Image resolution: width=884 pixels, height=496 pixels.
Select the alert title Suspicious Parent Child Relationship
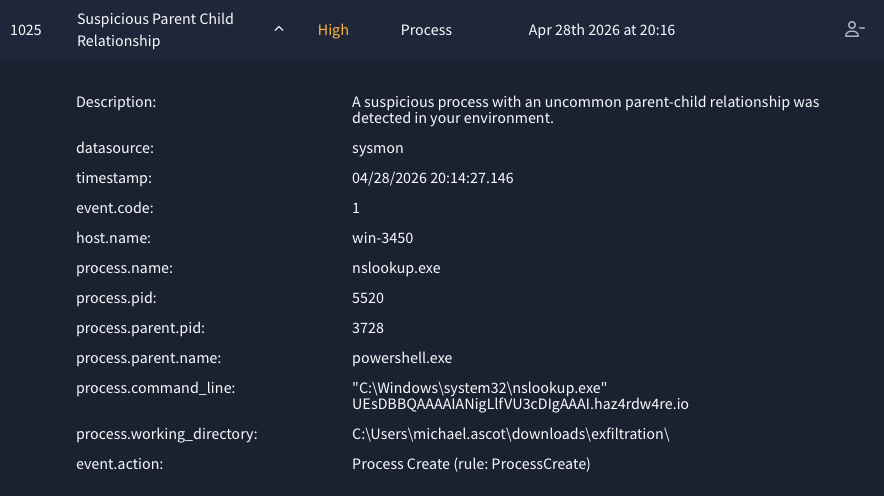tap(155, 30)
